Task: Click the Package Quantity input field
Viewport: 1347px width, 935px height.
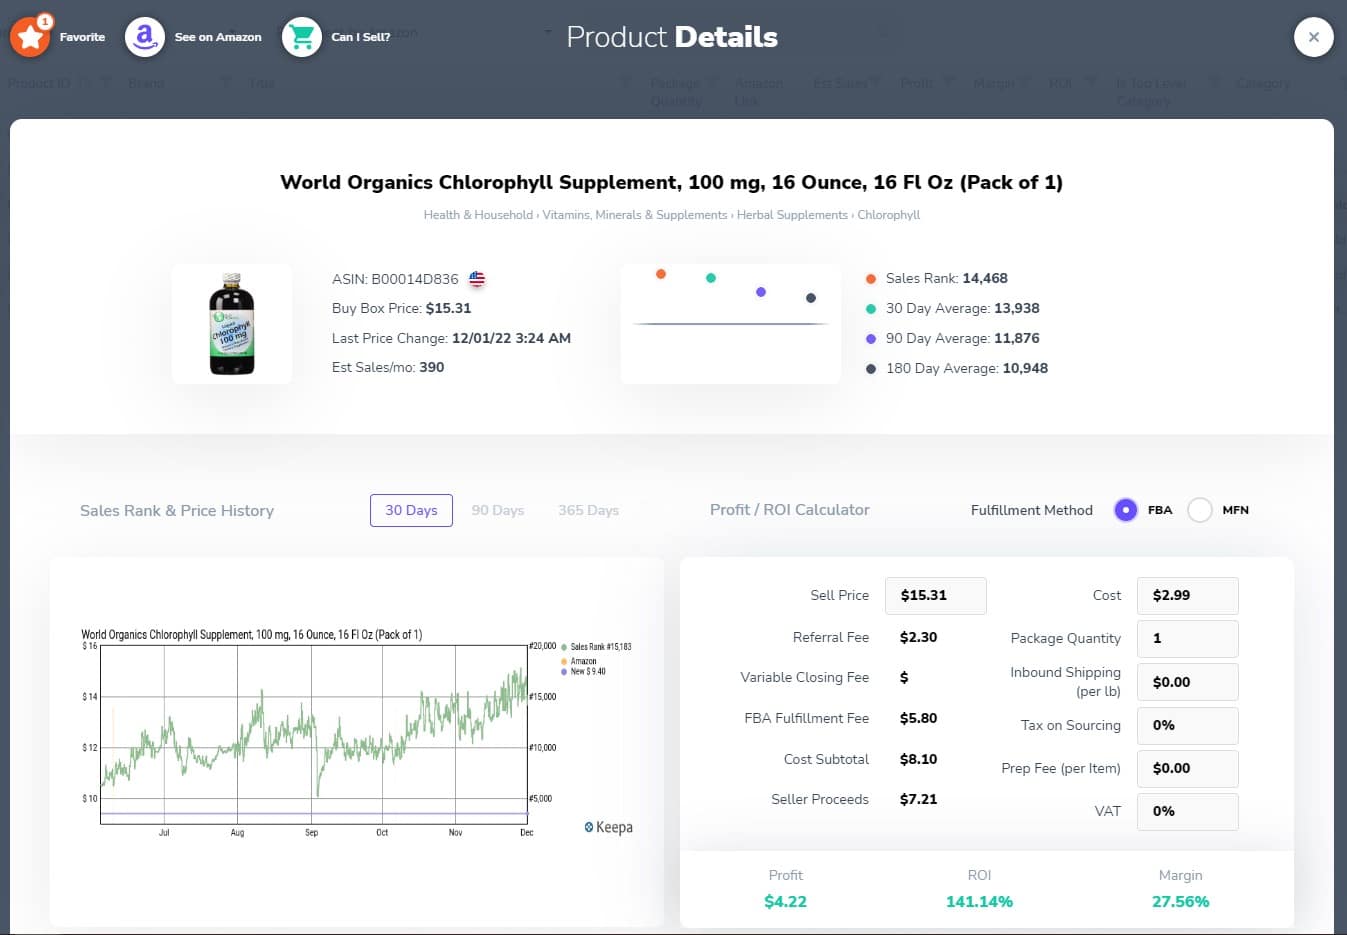Action: click(1188, 638)
